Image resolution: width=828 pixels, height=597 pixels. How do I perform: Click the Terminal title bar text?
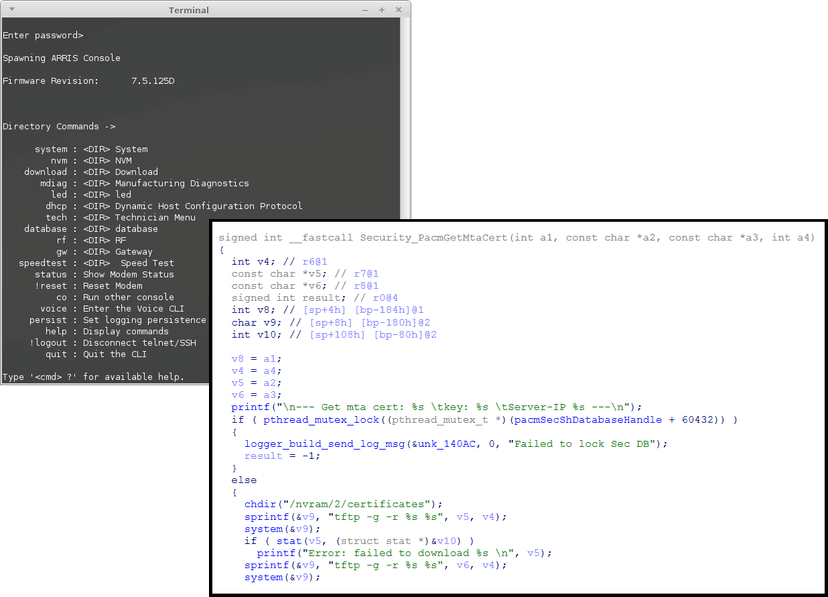click(189, 10)
